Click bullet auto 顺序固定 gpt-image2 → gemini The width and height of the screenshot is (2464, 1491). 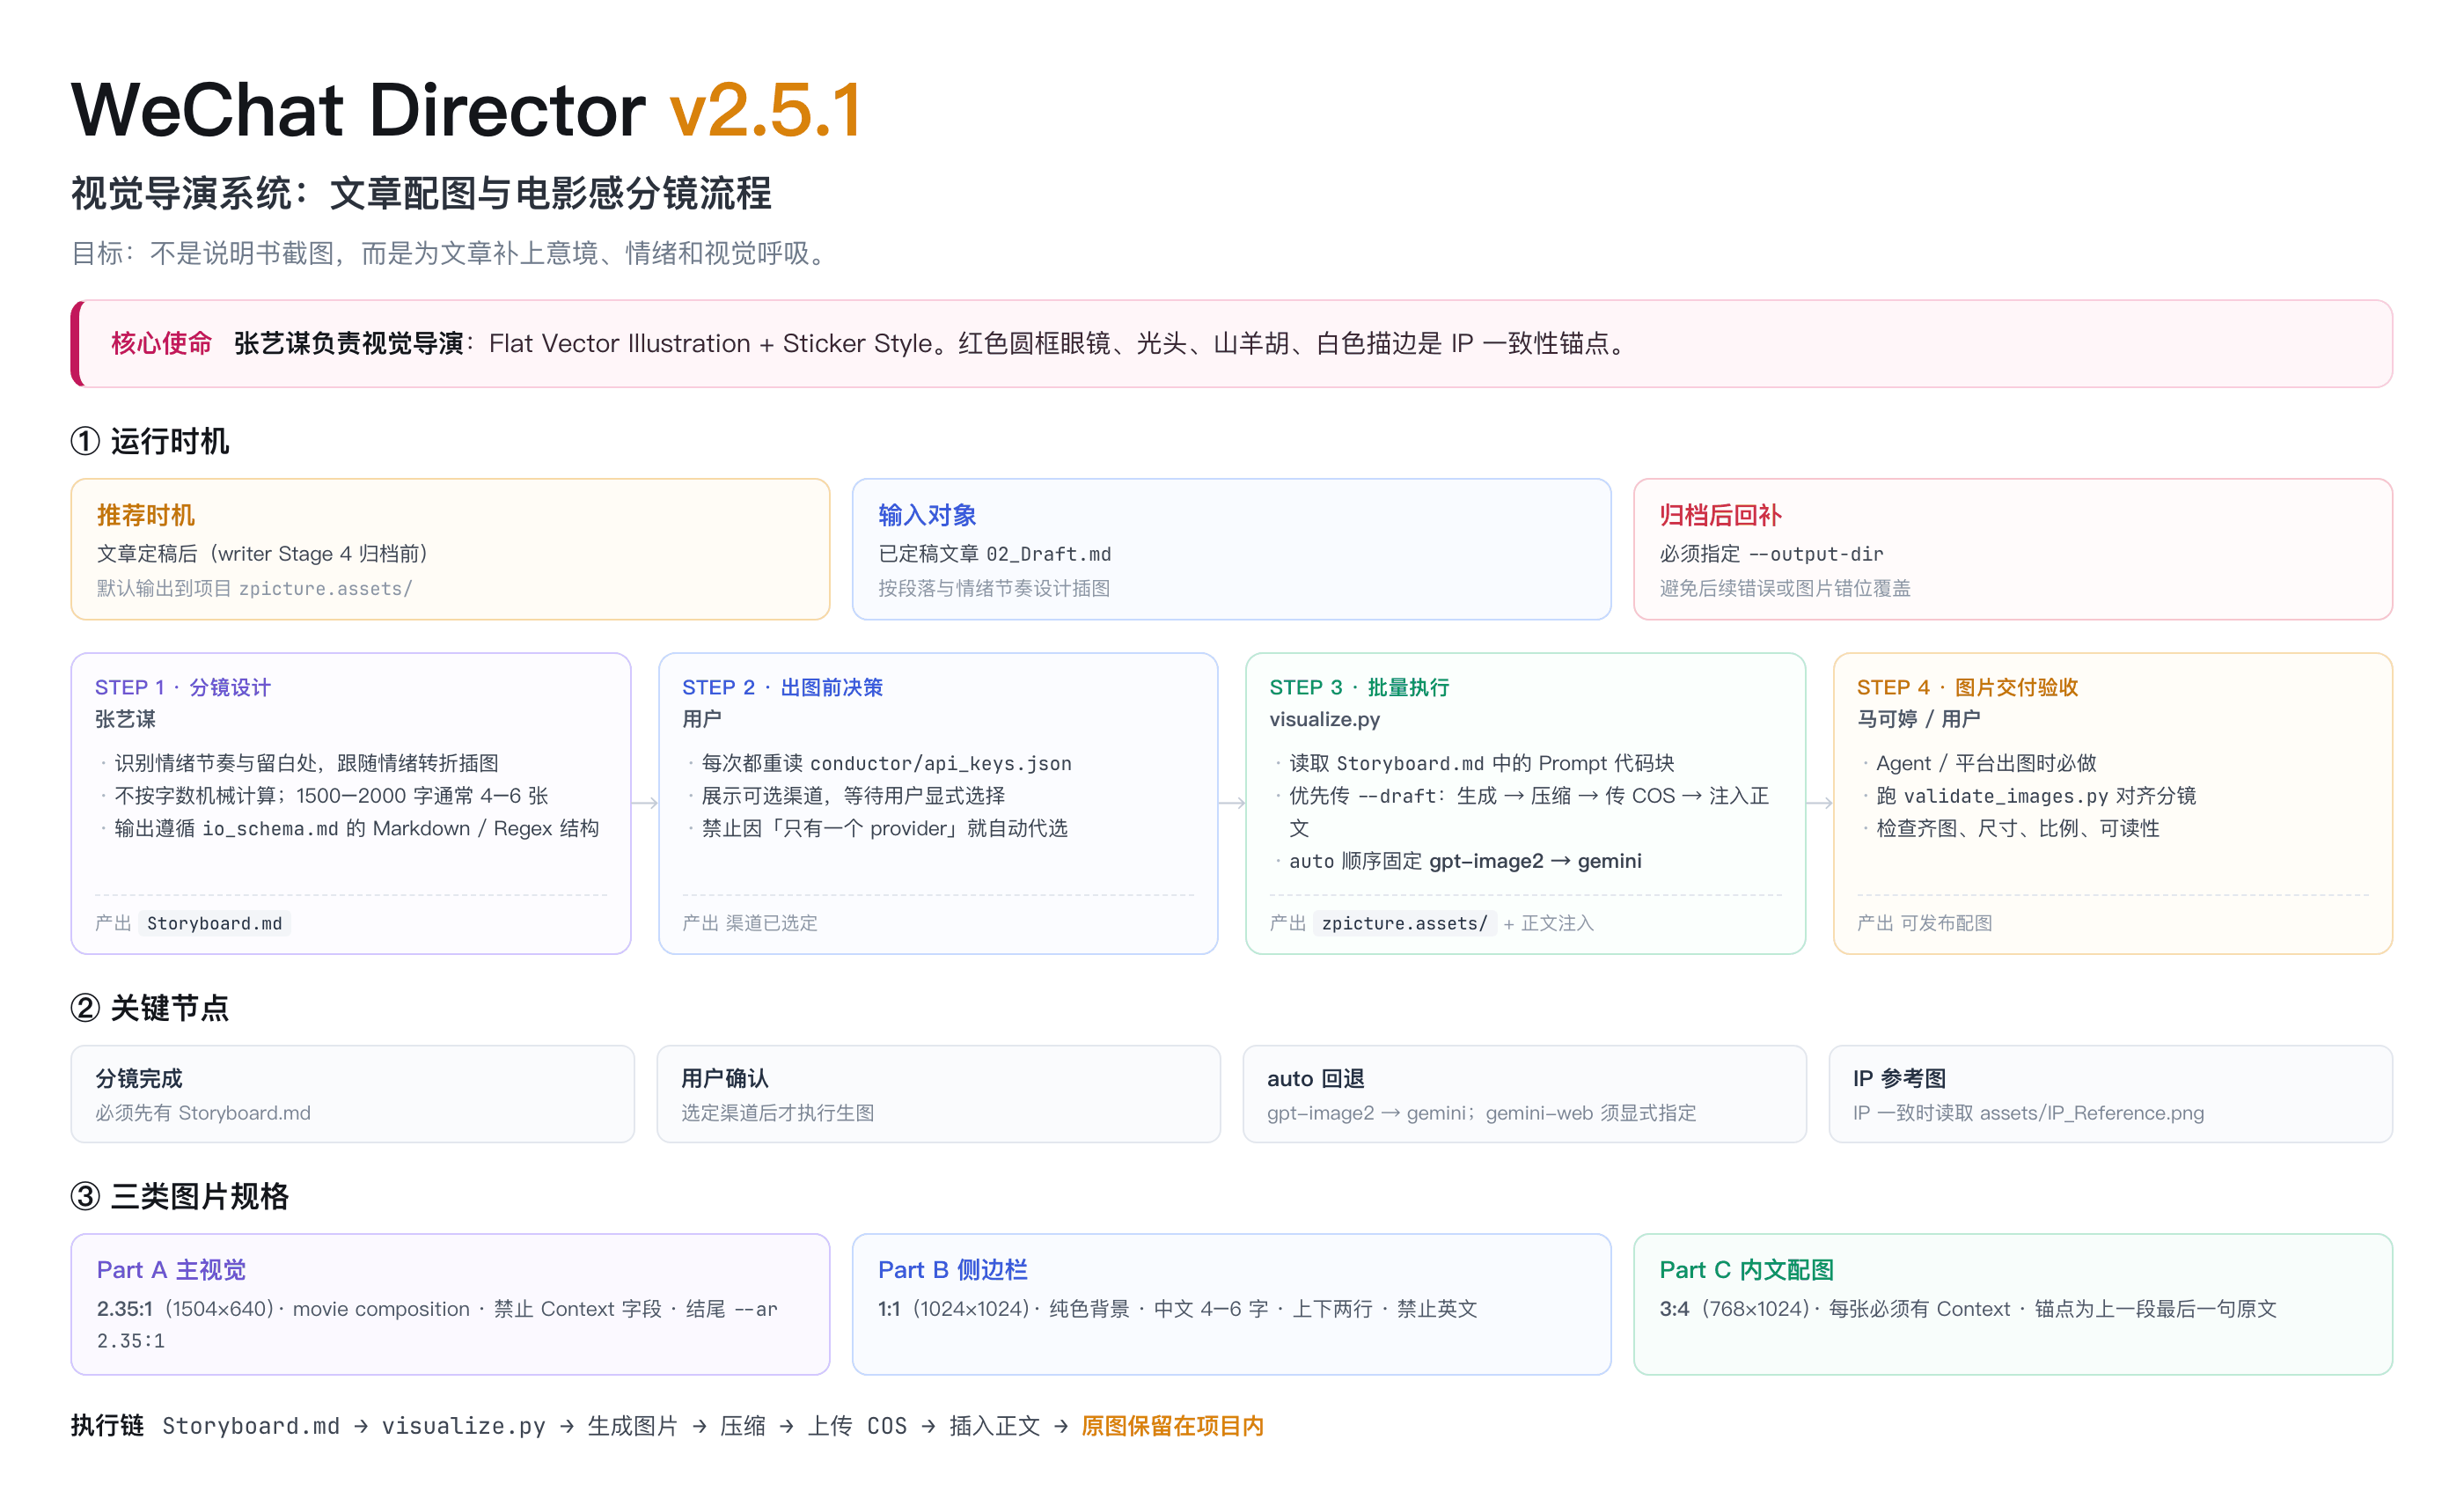point(1465,861)
